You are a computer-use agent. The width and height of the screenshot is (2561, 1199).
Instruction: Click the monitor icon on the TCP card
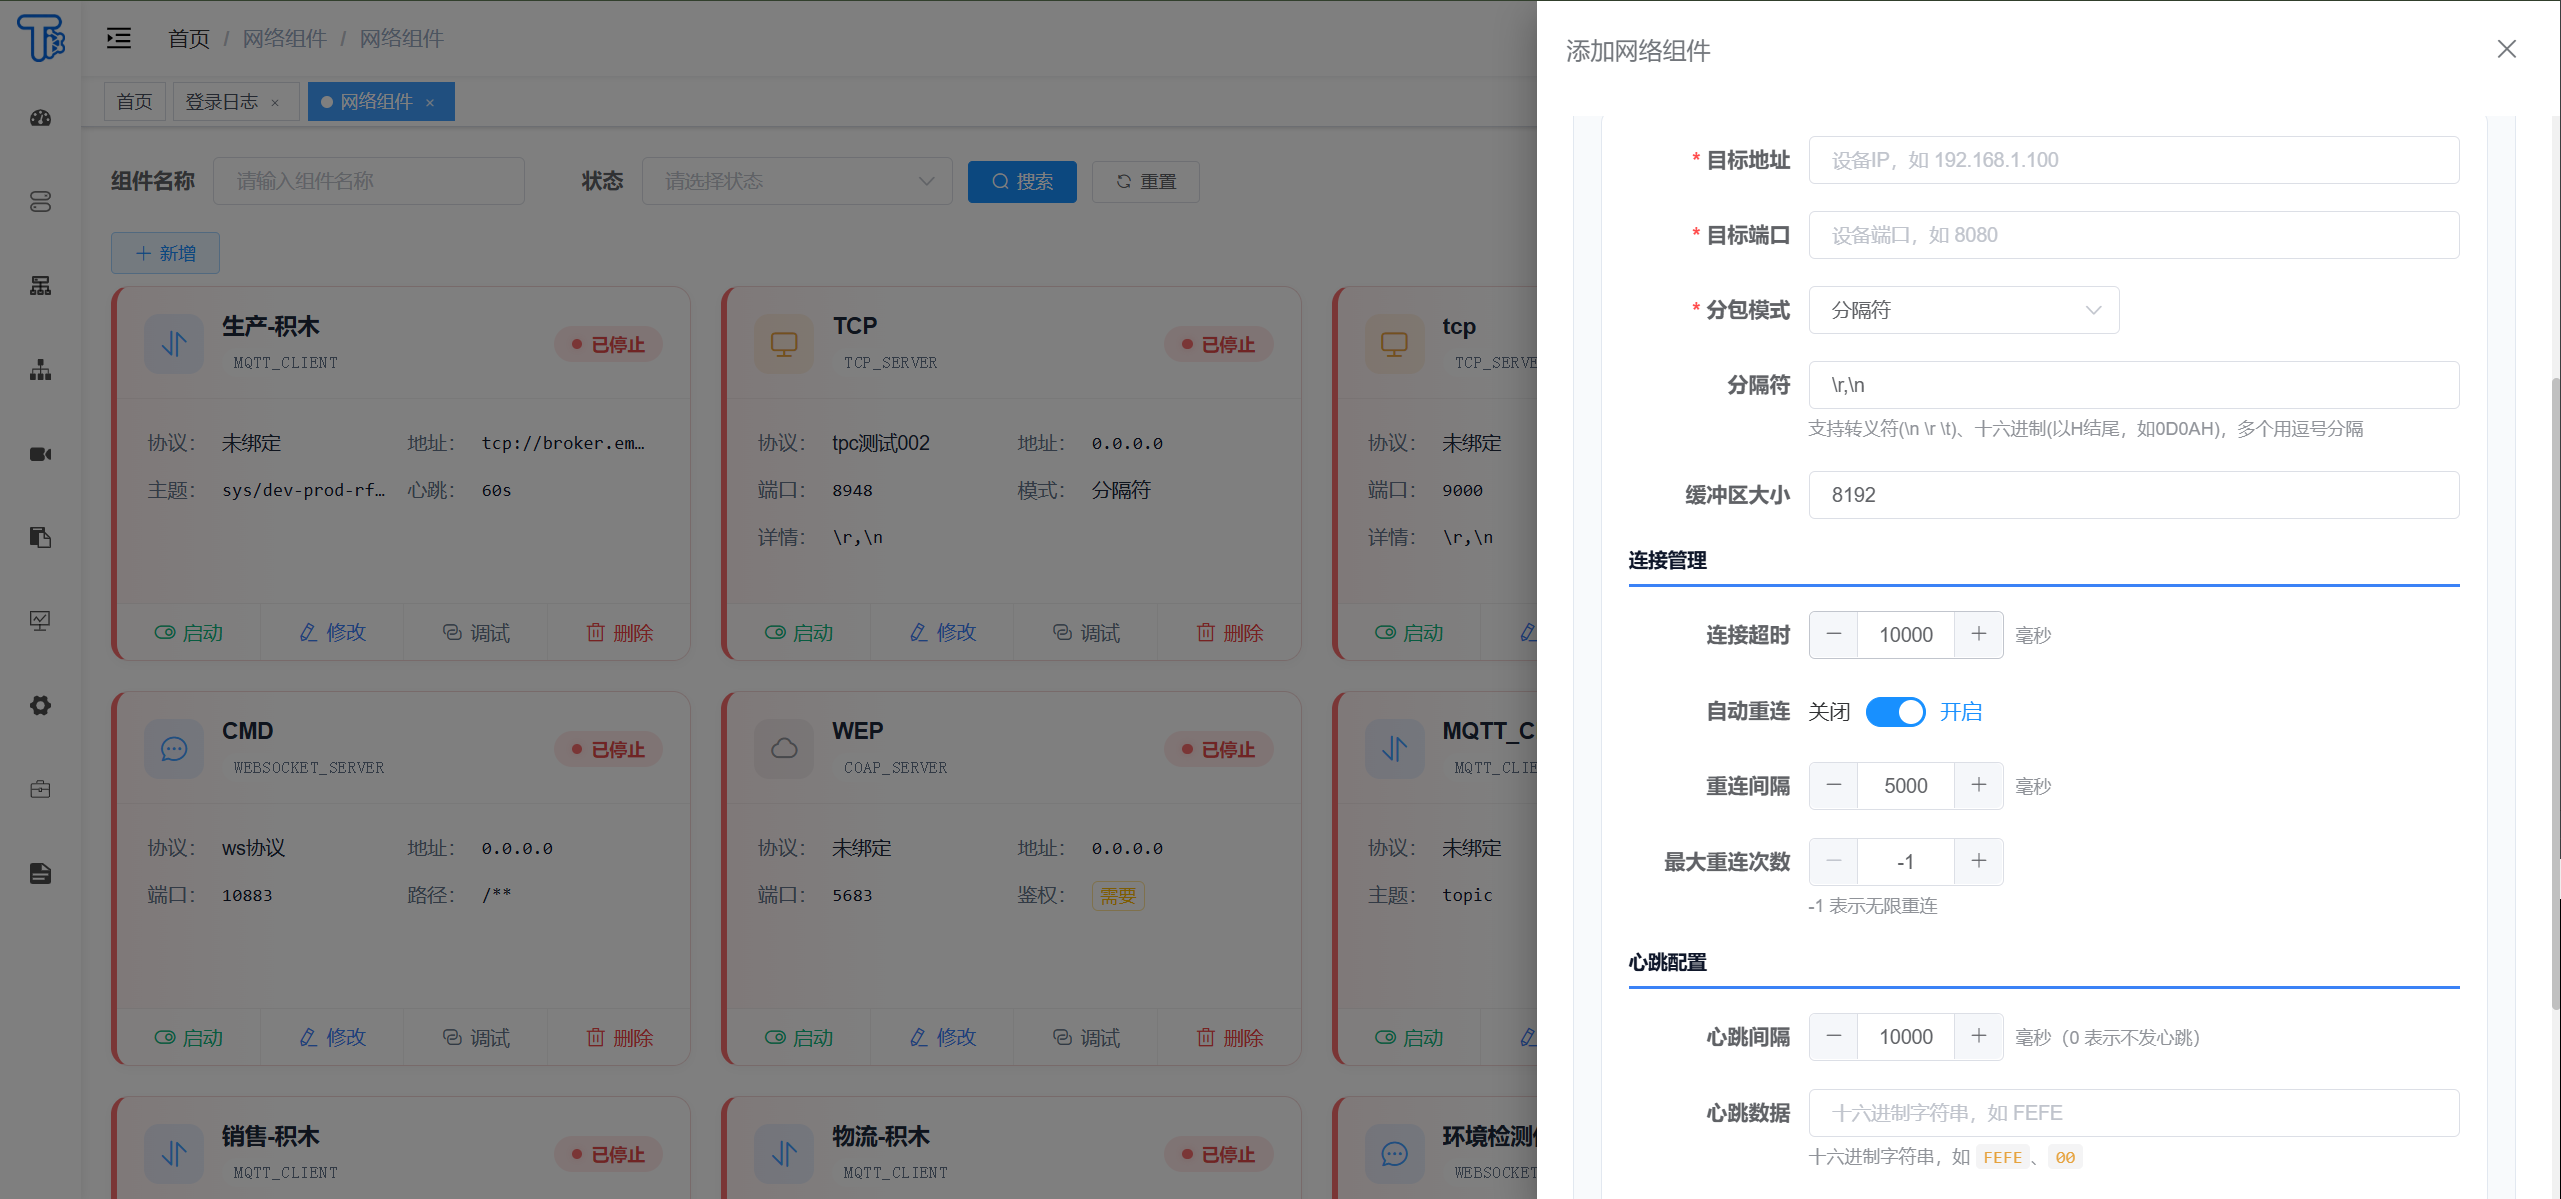pos(784,343)
